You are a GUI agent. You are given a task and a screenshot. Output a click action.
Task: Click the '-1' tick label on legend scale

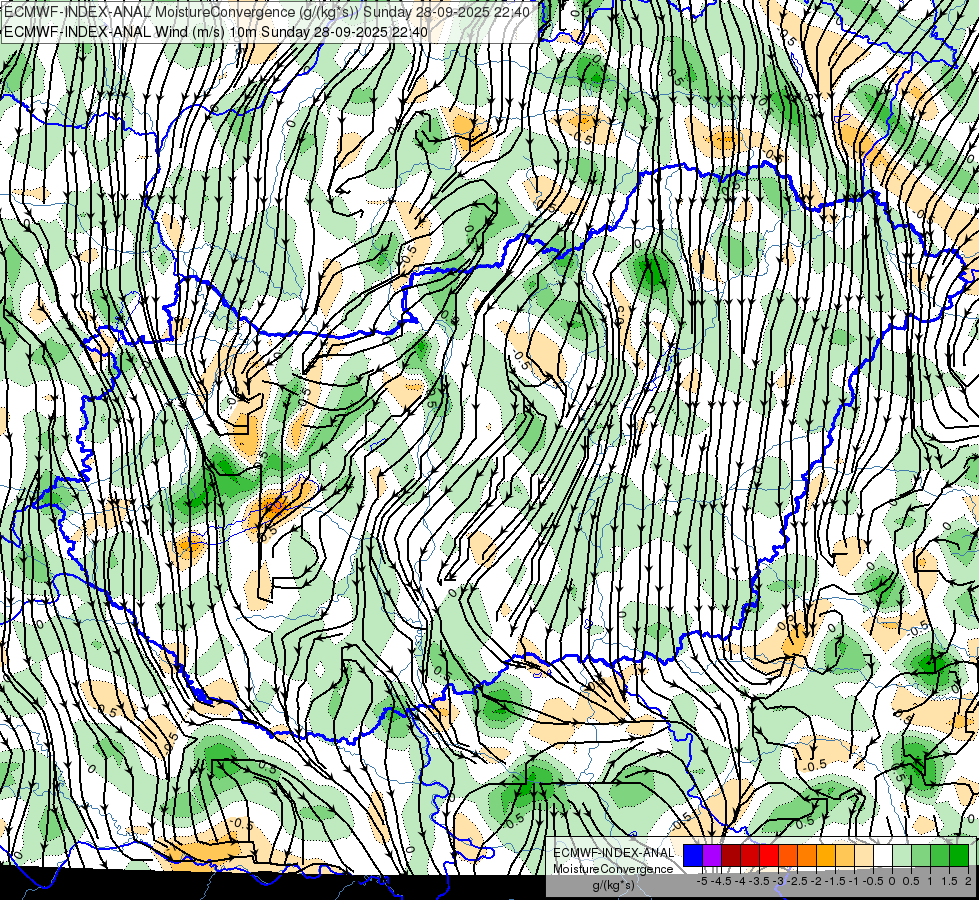pos(854,881)
